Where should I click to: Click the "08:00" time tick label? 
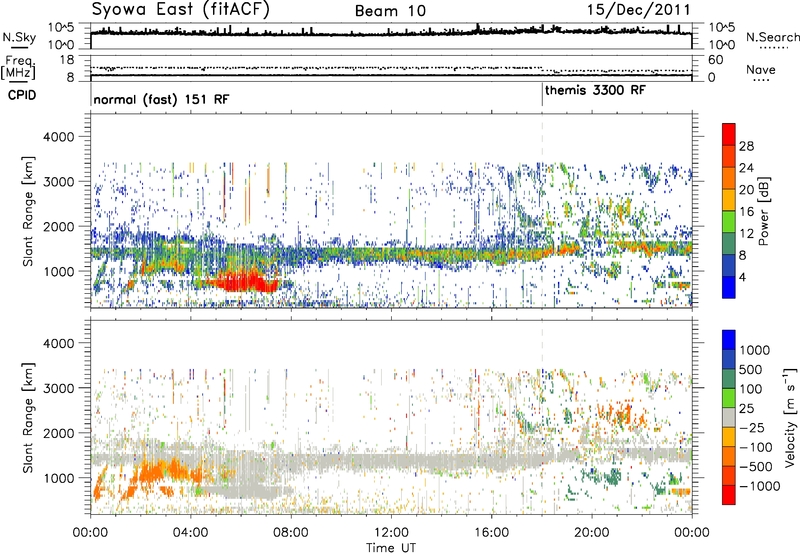pos(291,533)
